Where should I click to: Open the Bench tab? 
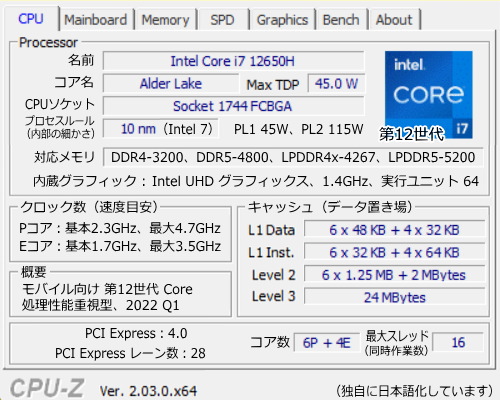point(341,20)
